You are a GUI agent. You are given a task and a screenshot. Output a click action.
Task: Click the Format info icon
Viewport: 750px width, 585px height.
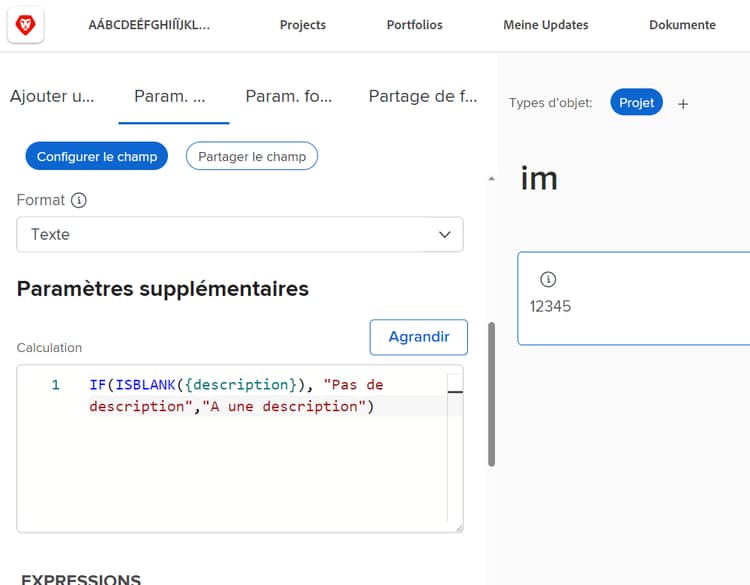pyautogui.click(x=79, y=200)
